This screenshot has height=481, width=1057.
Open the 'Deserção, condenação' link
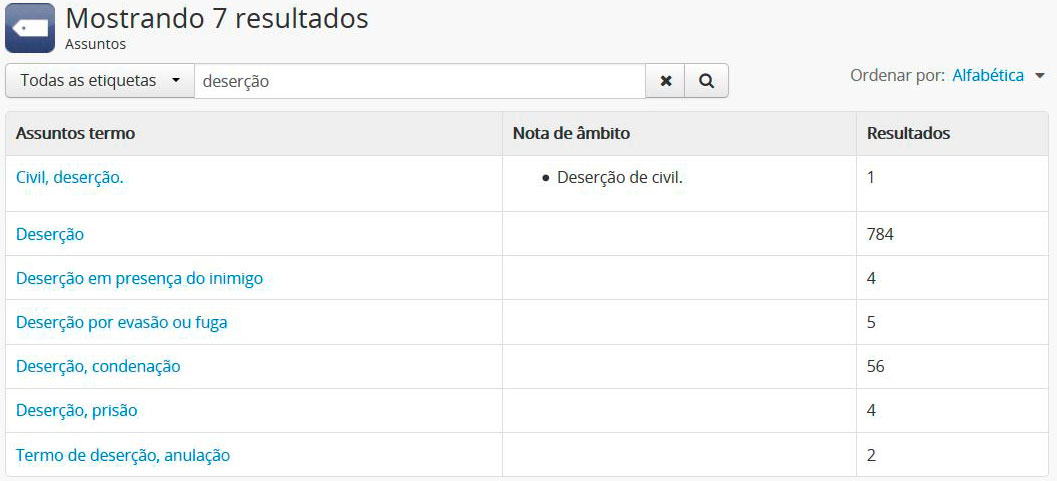98,367
